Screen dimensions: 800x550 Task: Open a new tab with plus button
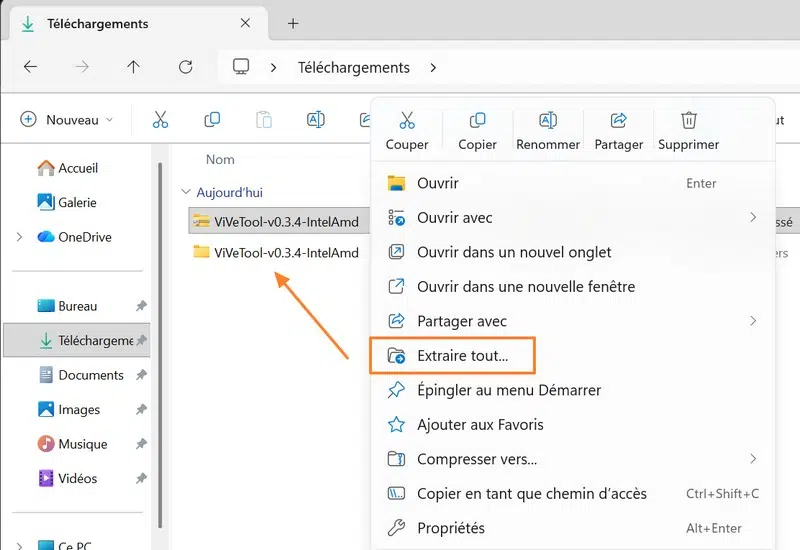click(x=293, y=23)
